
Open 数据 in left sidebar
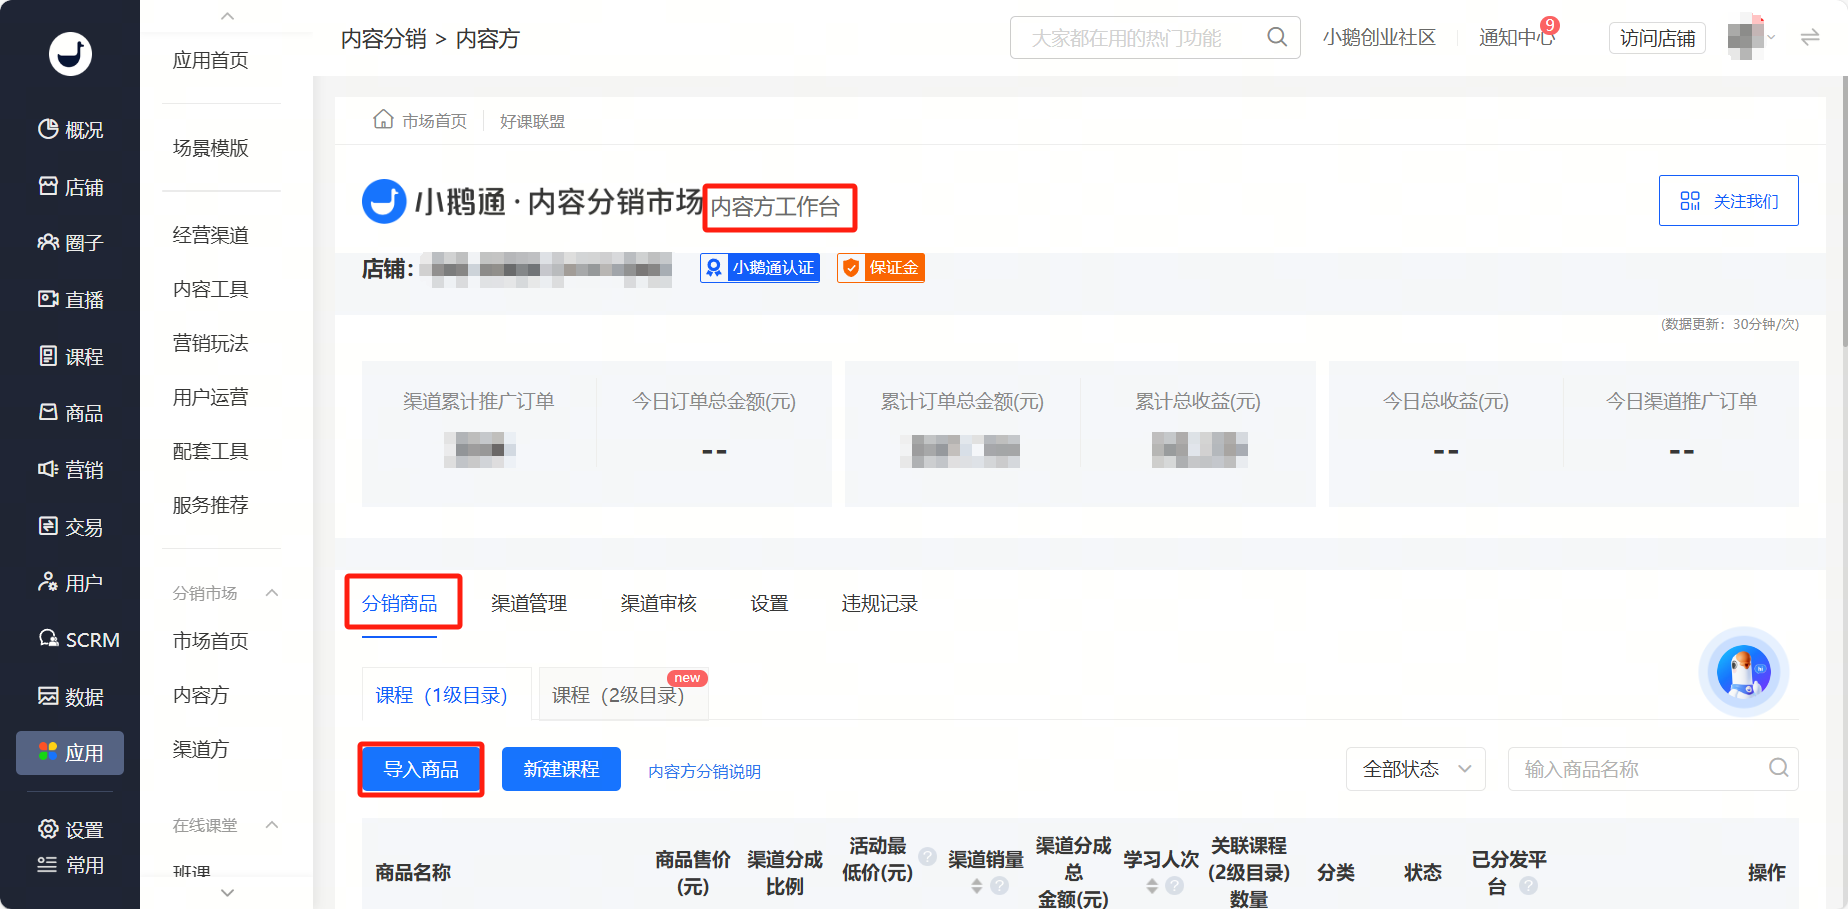70,697
